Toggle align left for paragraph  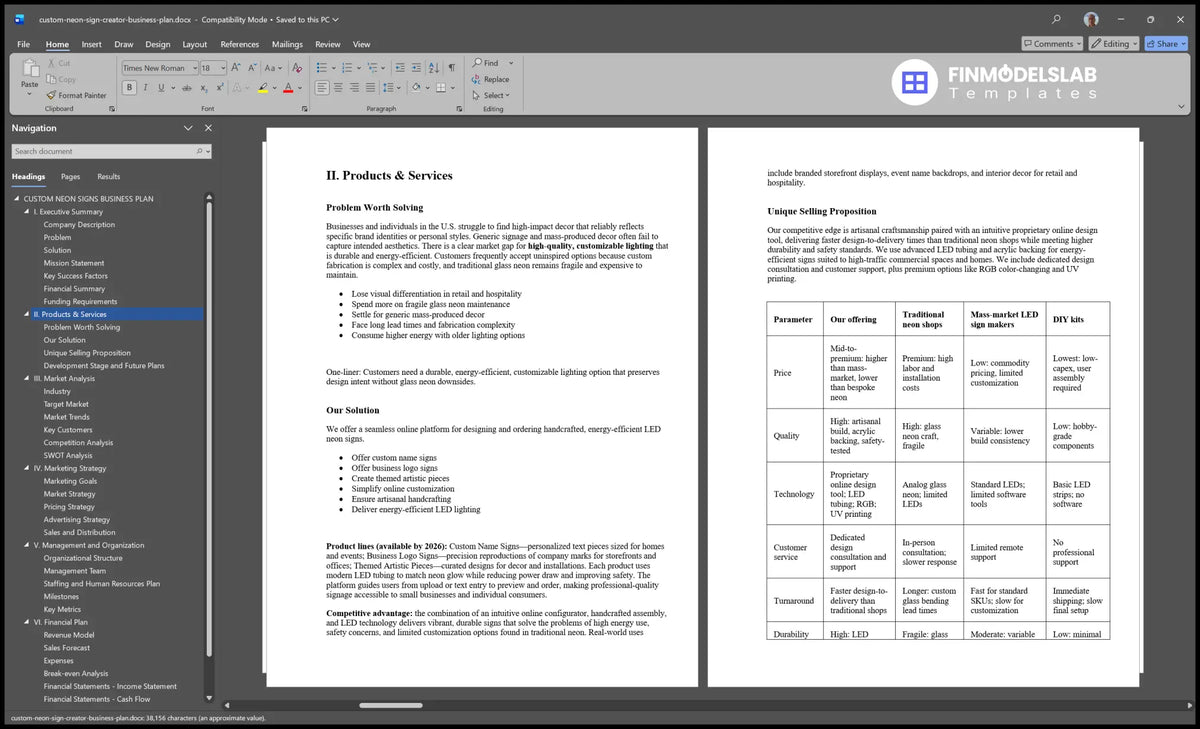click(322, 88)
